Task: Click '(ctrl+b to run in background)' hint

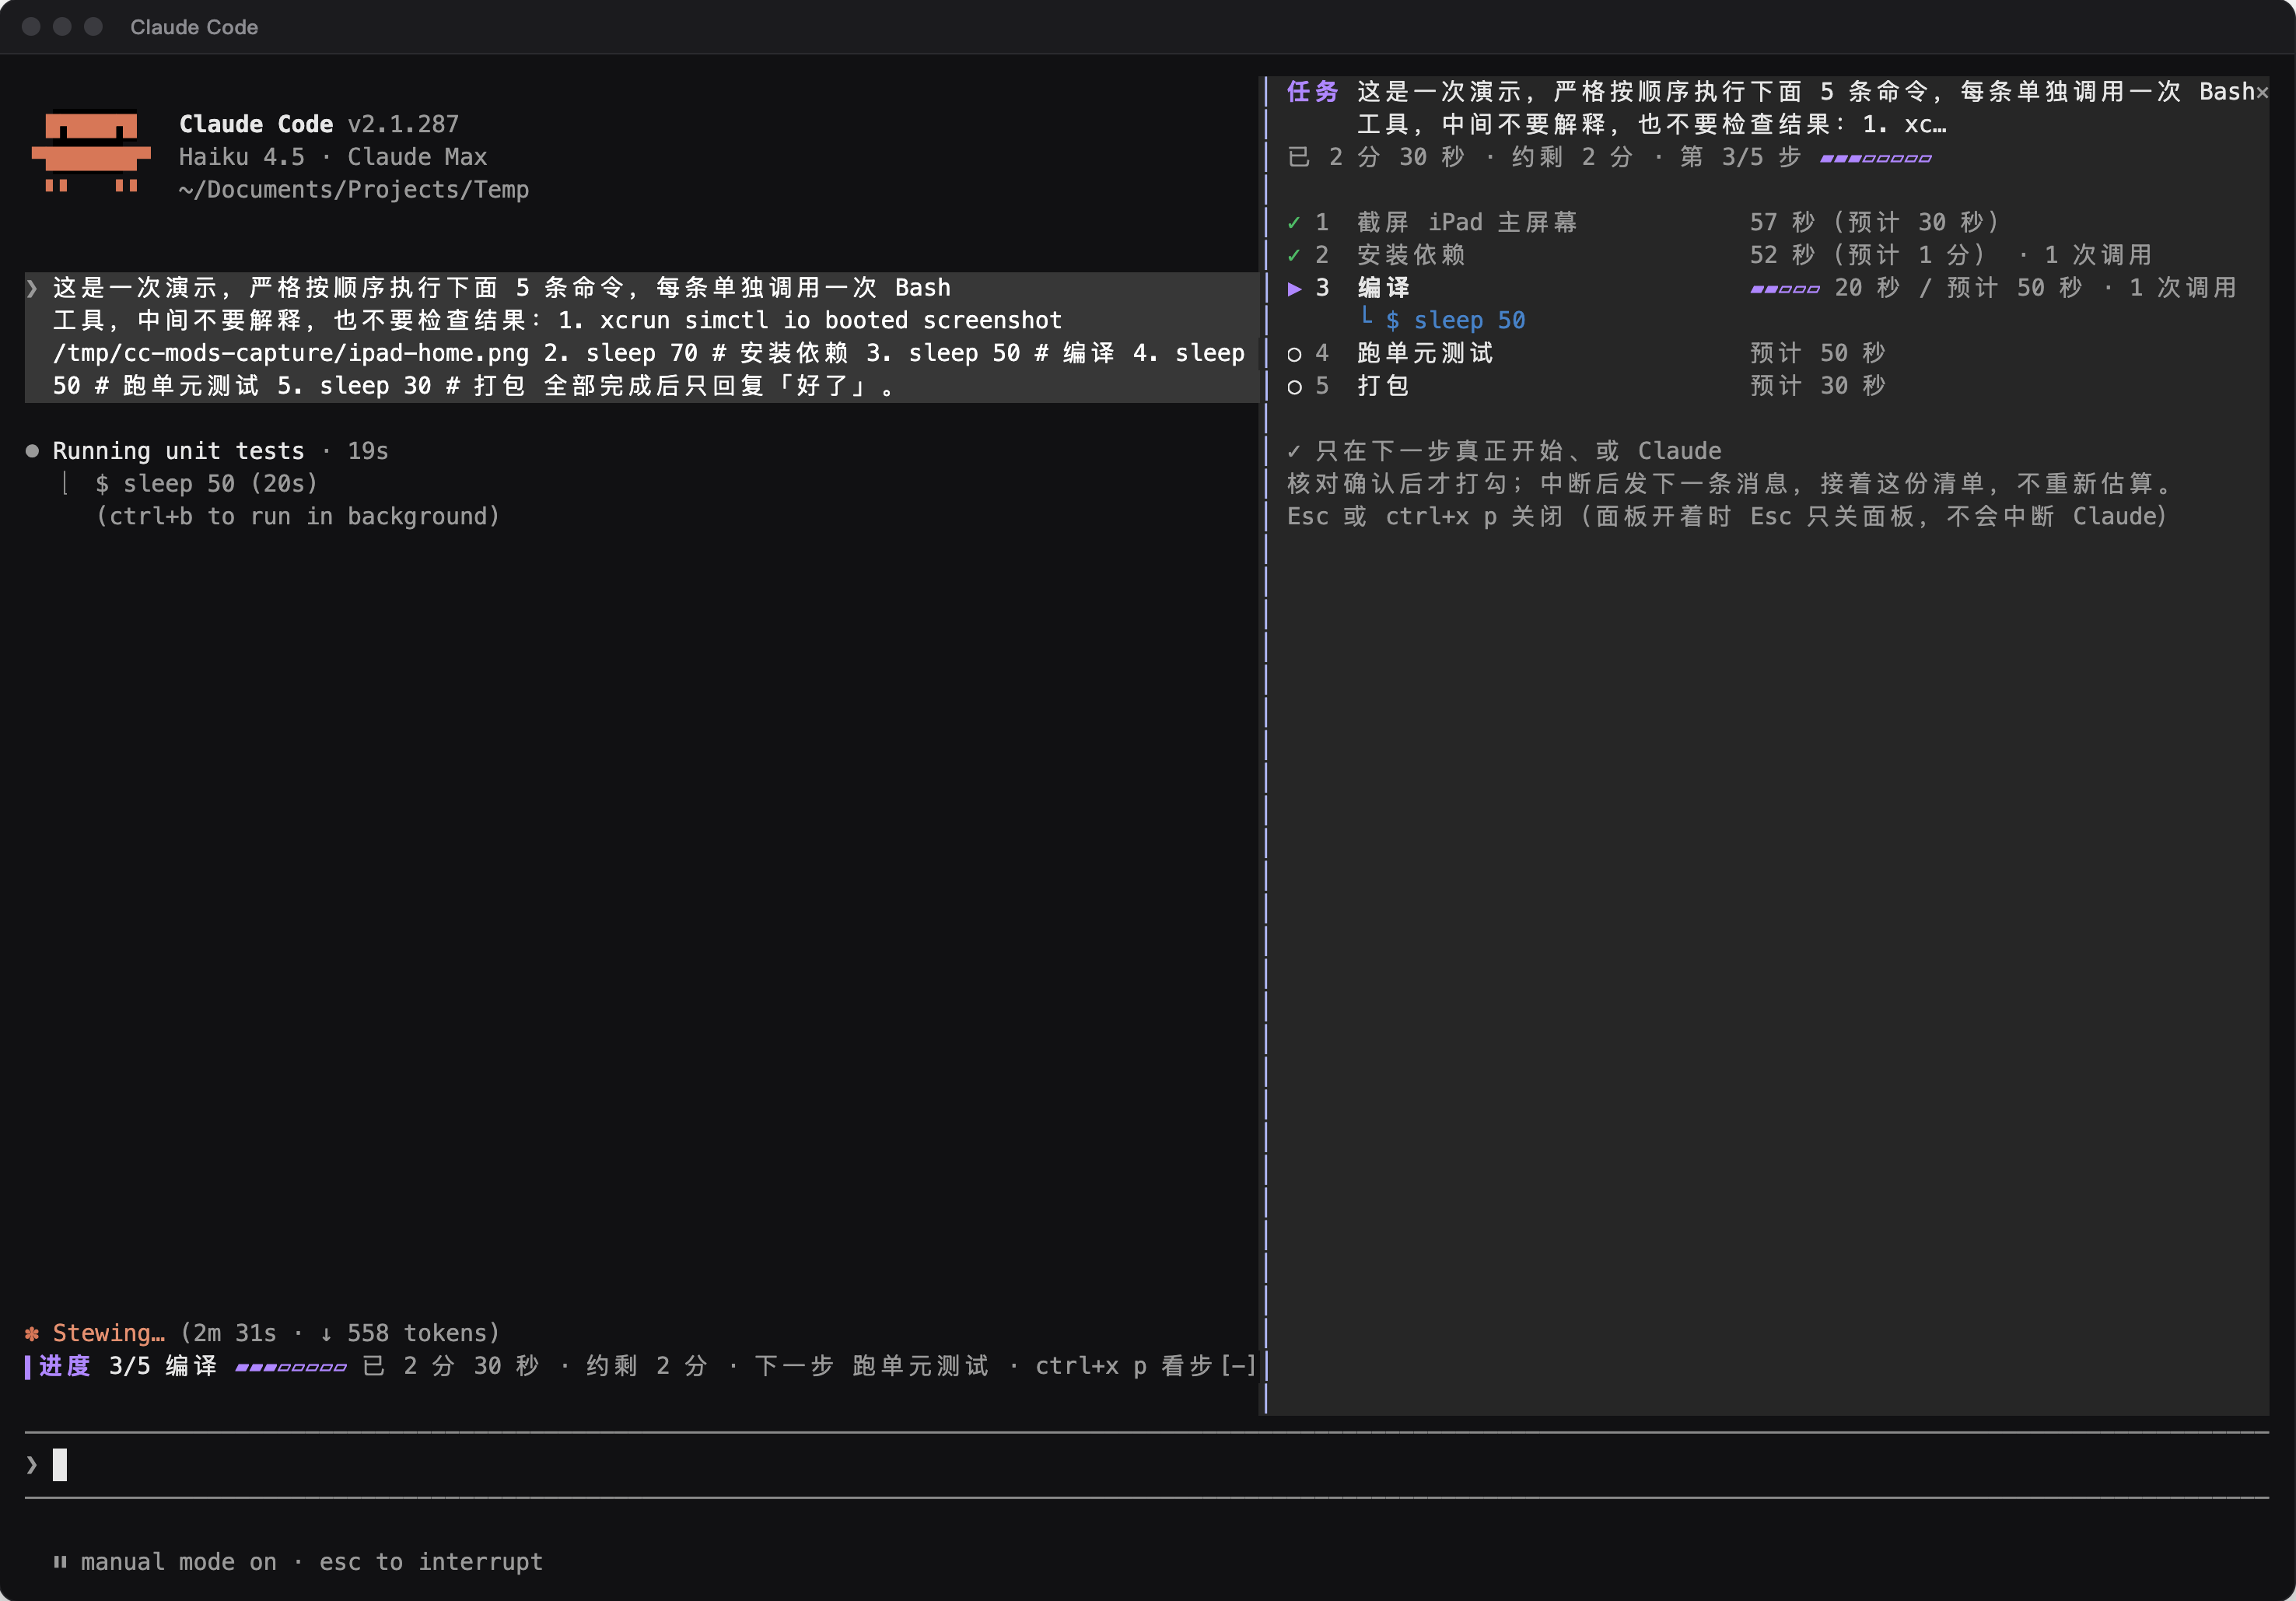Action: [x=297, y=516]
